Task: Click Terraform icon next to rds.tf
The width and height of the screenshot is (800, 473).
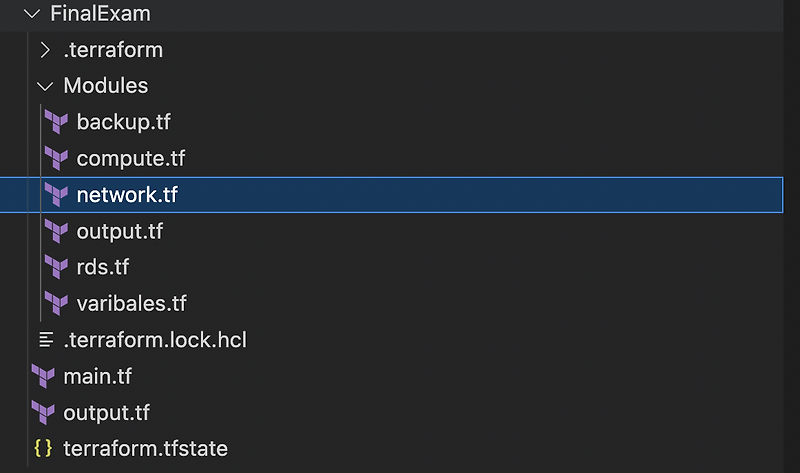Action: [x=56, y=267]
